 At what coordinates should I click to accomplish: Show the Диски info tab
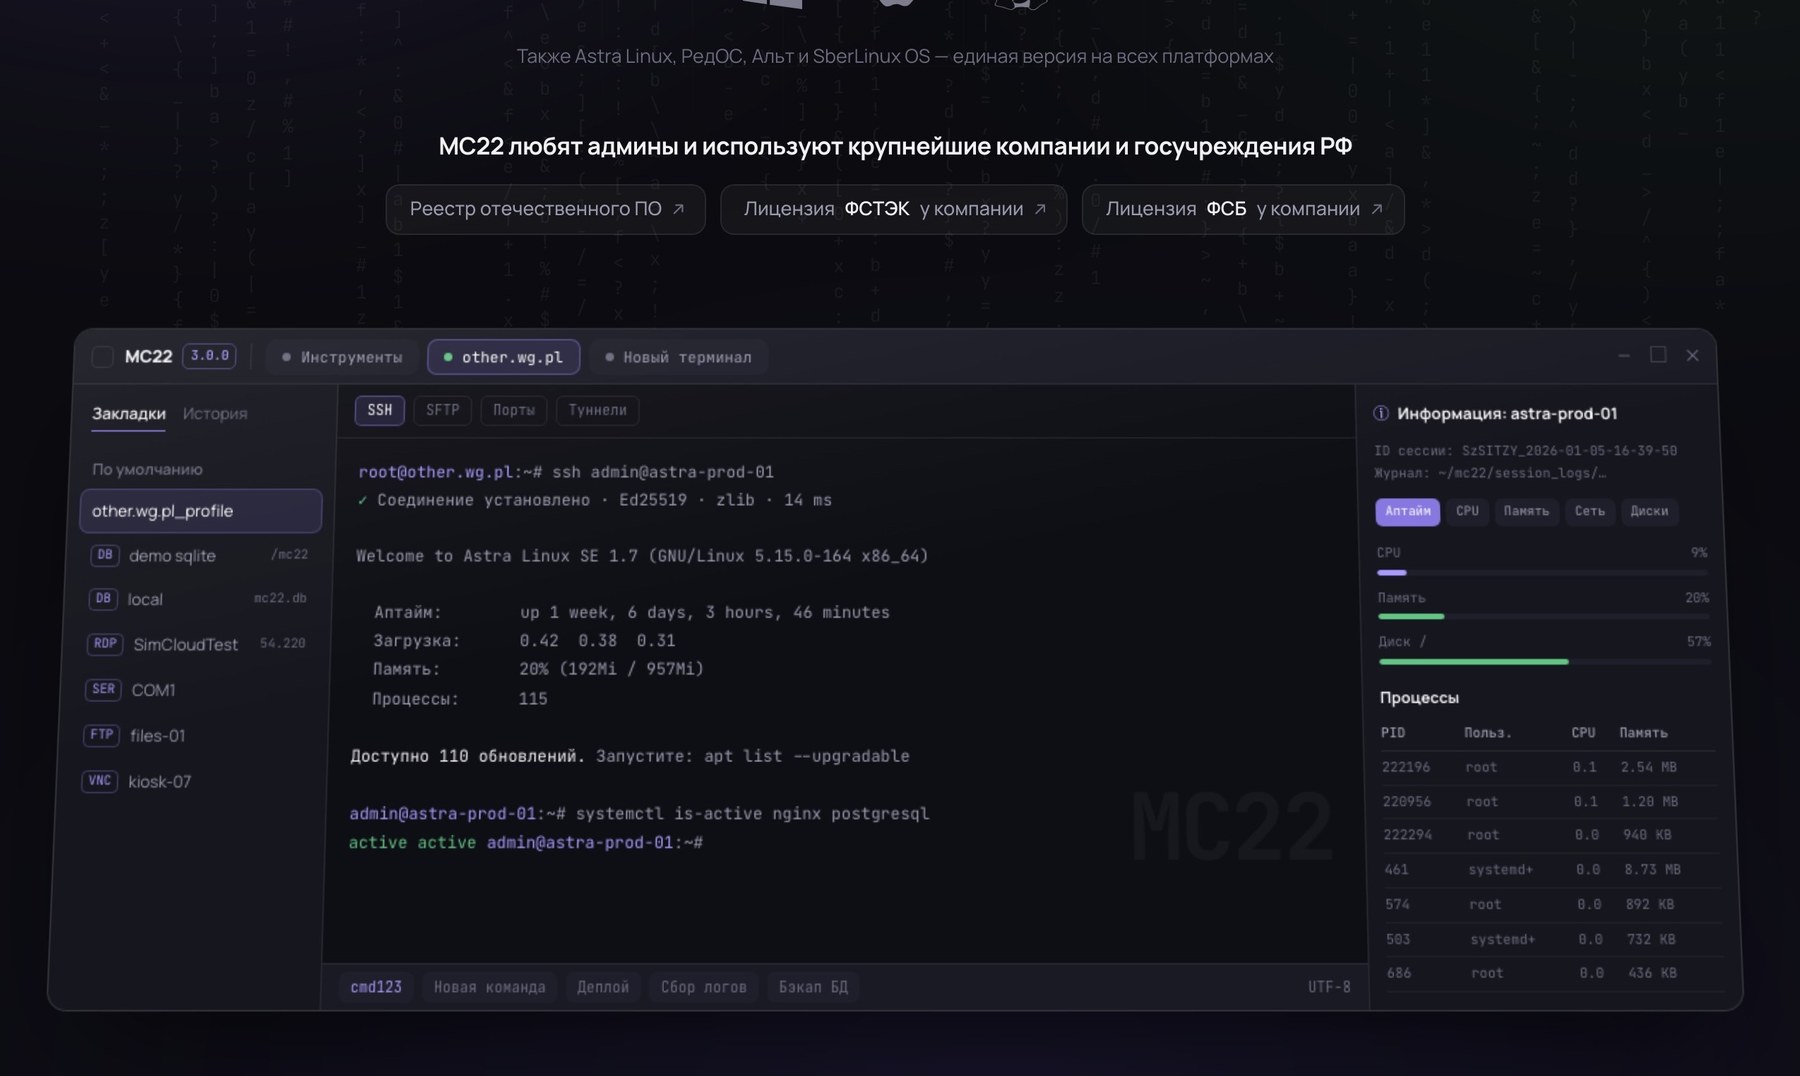[x=1649, y=511]
